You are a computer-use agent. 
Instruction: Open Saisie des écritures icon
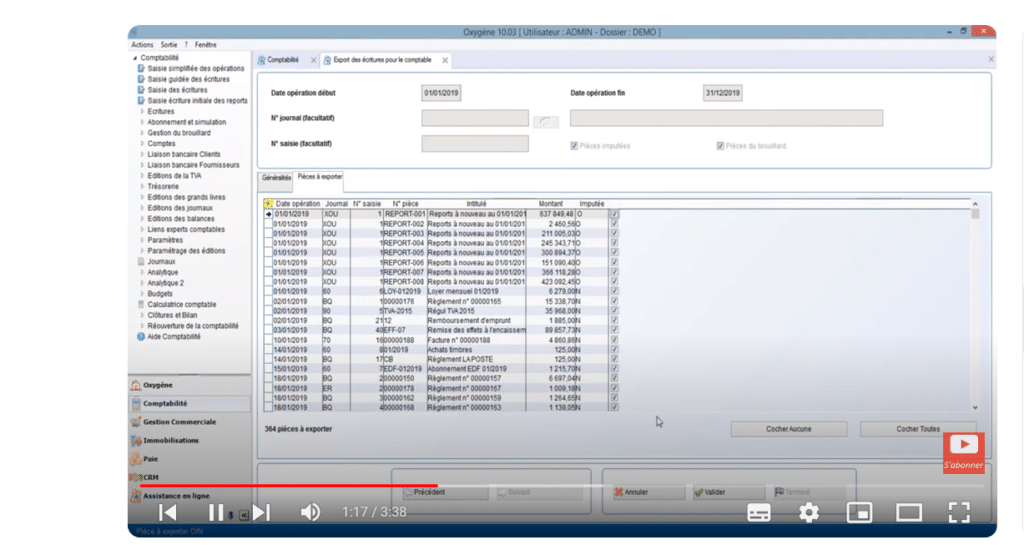tap(140, 90)
